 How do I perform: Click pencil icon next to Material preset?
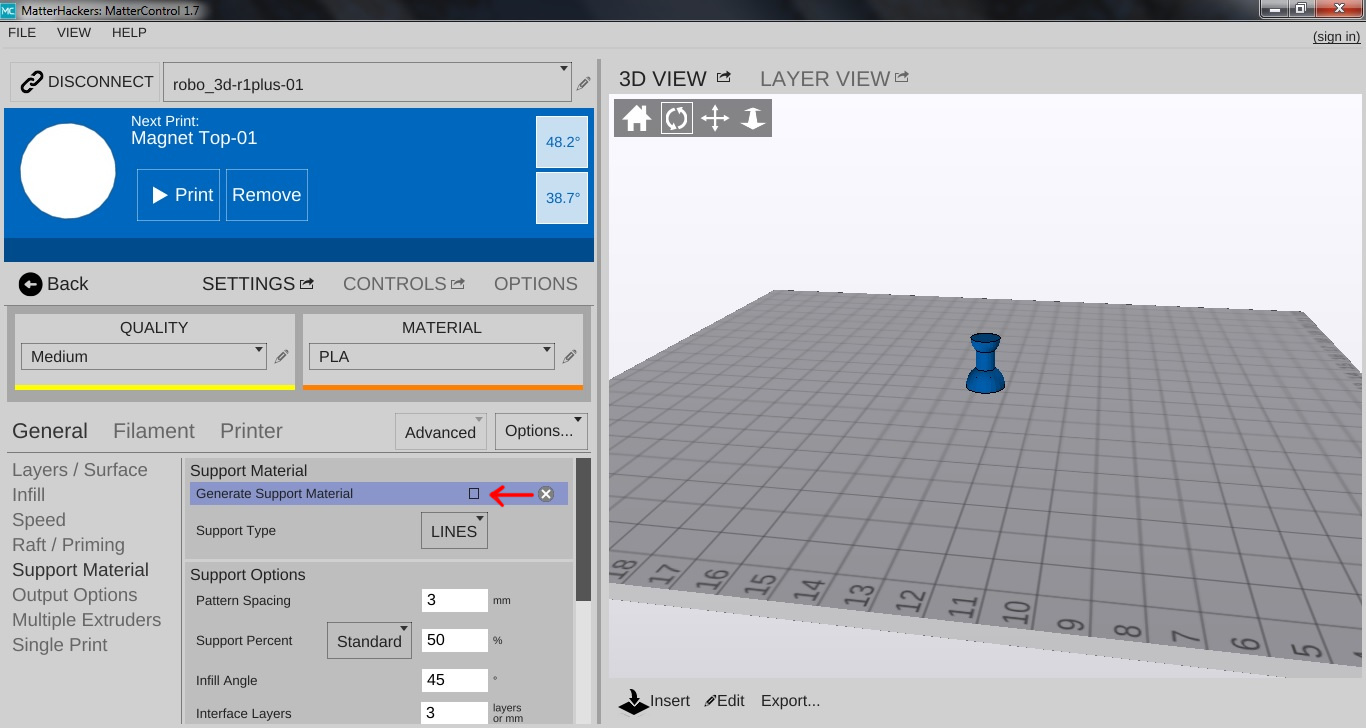570,356
